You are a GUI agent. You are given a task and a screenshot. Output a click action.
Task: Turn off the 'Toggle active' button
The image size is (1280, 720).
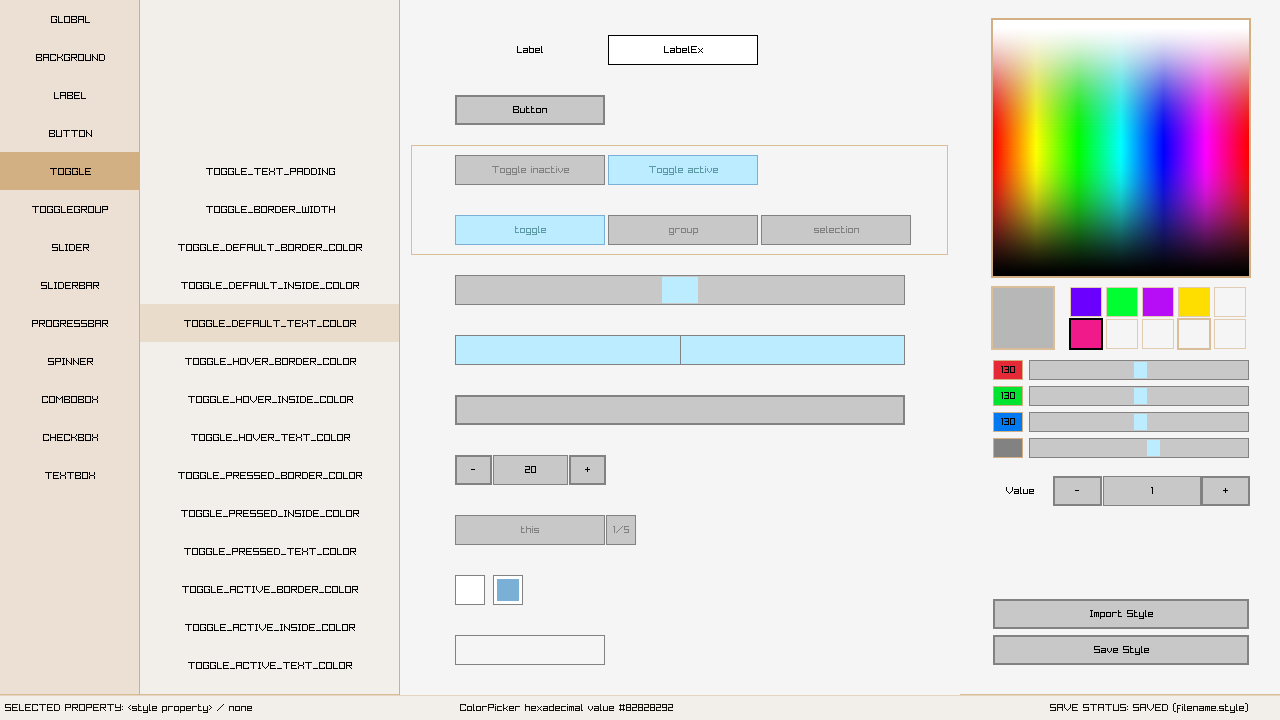683,170
